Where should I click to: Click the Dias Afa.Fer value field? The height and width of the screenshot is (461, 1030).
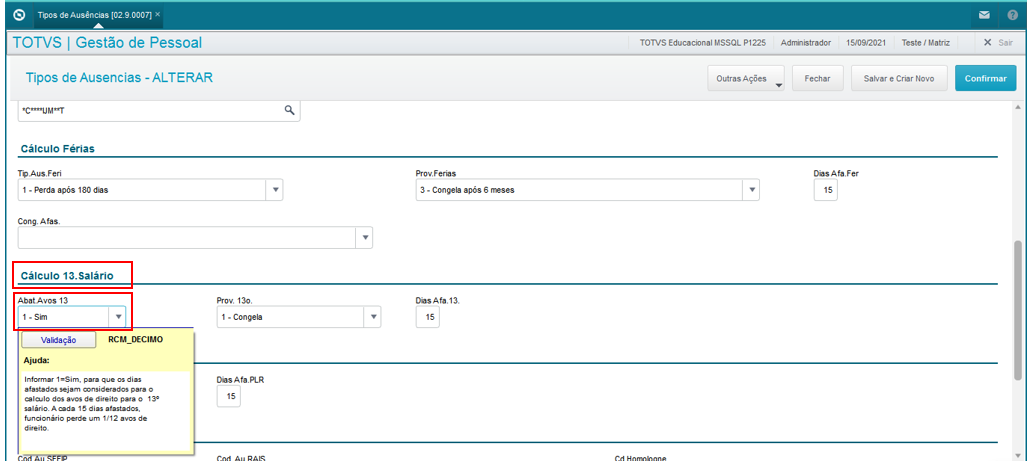point(826,190)
